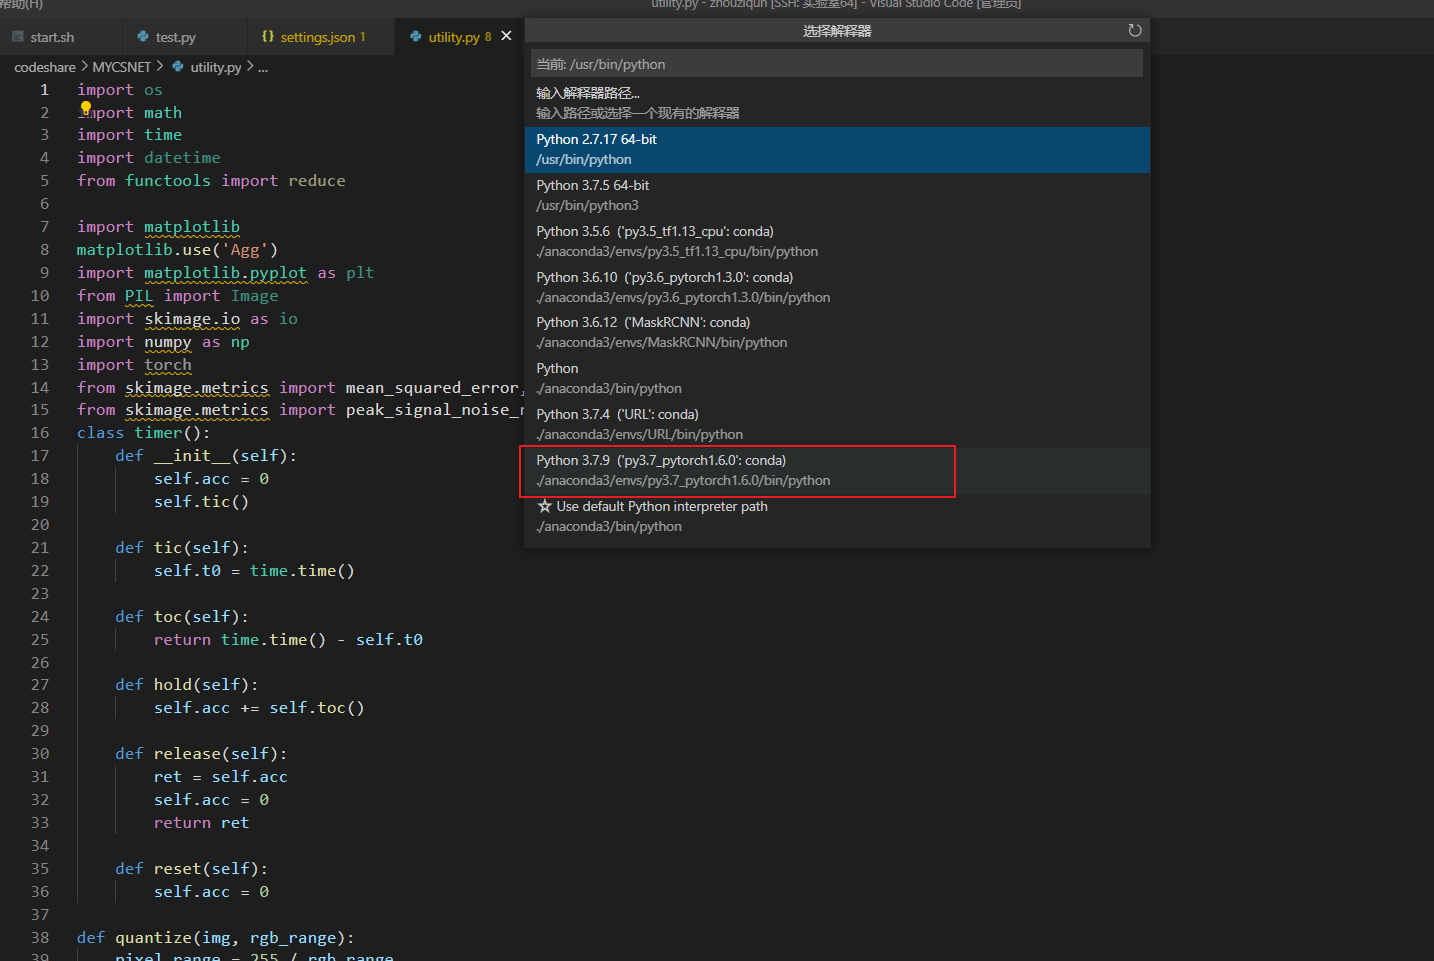The height and width of the screenshot is (961, 1434).
Task: Click 'from PIL import Image' on line 10
Action: pos(177,296)
